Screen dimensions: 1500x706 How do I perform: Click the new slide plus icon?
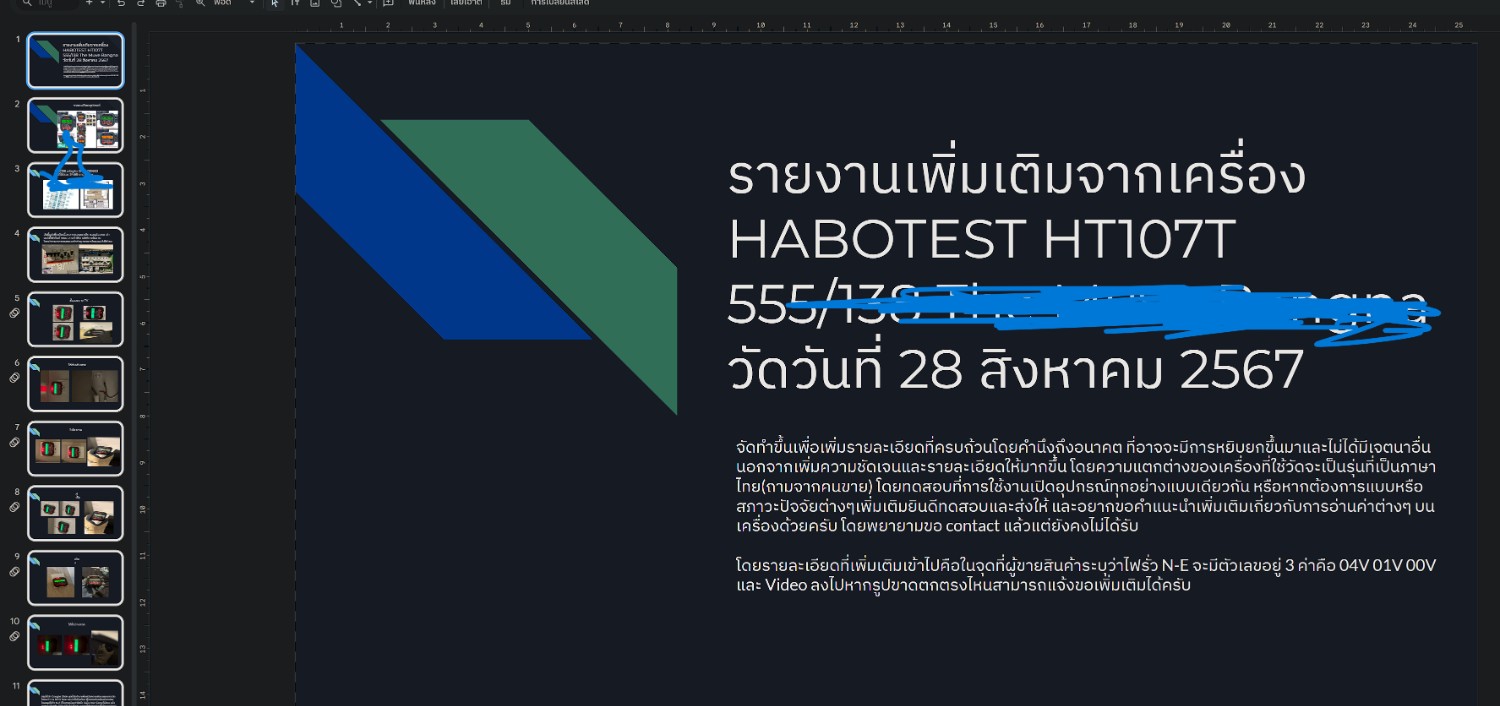89,3
